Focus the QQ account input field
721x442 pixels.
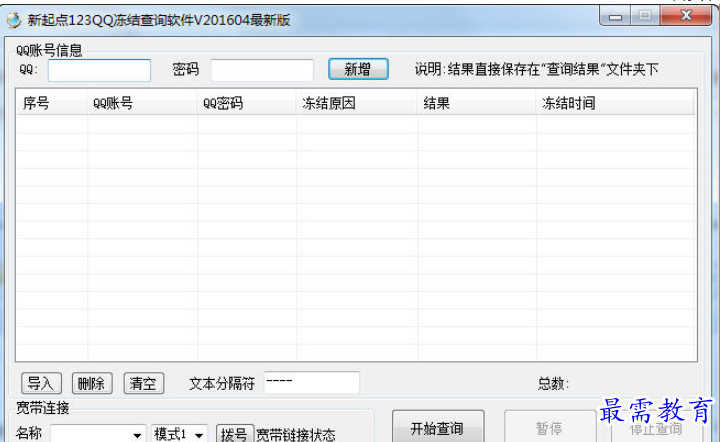[99, 70]
